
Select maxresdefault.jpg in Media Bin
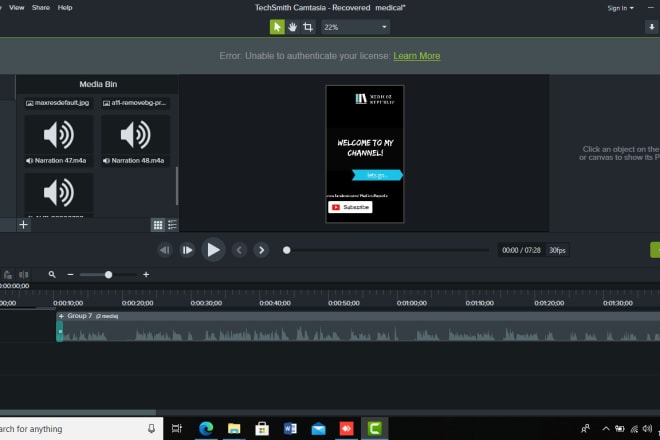click(x=58, y=103)
